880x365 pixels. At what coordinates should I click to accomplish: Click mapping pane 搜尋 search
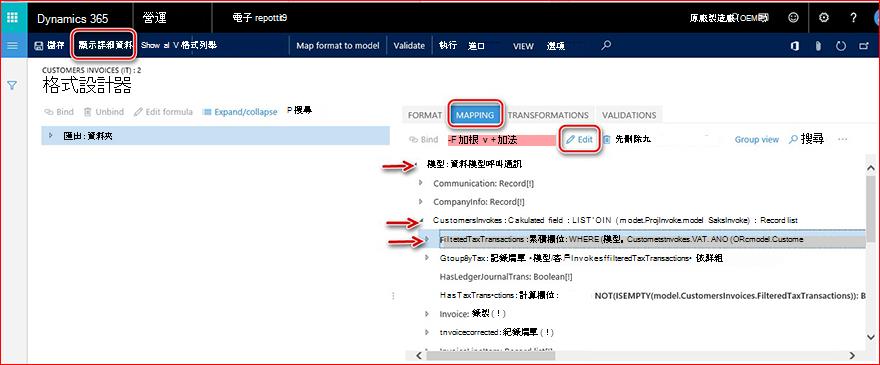tap(806, 139)
